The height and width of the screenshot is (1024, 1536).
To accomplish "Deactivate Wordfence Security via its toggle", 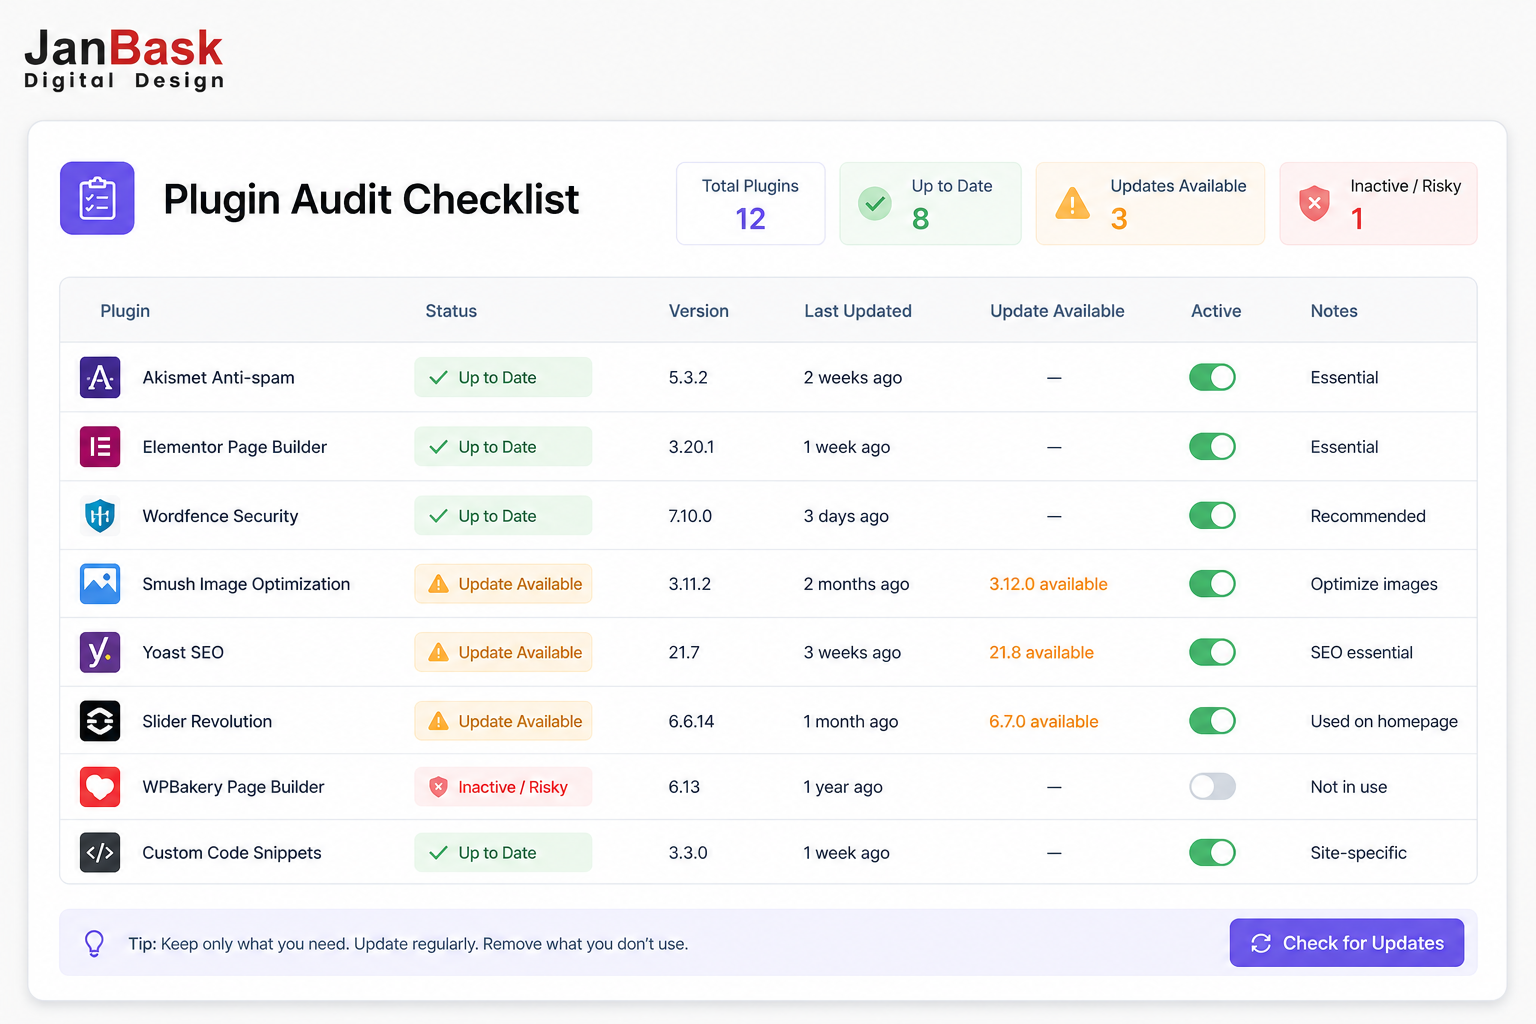I will [1212, 516].
